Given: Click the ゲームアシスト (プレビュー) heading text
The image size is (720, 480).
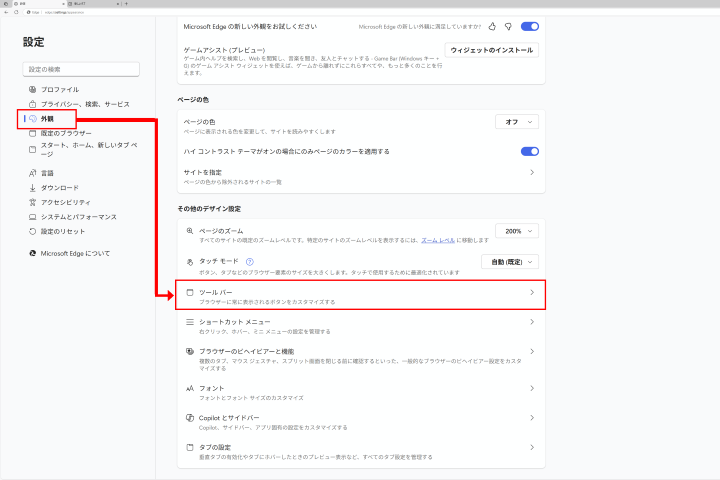Looking at the screenshot, I should tap(225, 50).
